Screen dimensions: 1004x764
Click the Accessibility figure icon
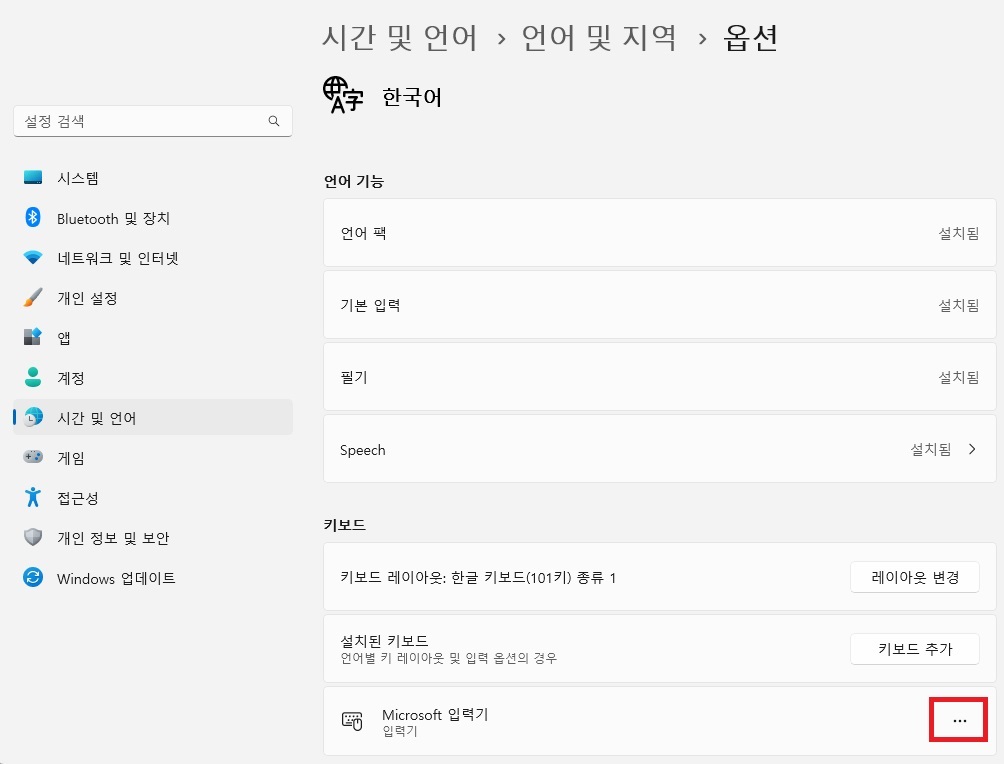pos(33,497)
